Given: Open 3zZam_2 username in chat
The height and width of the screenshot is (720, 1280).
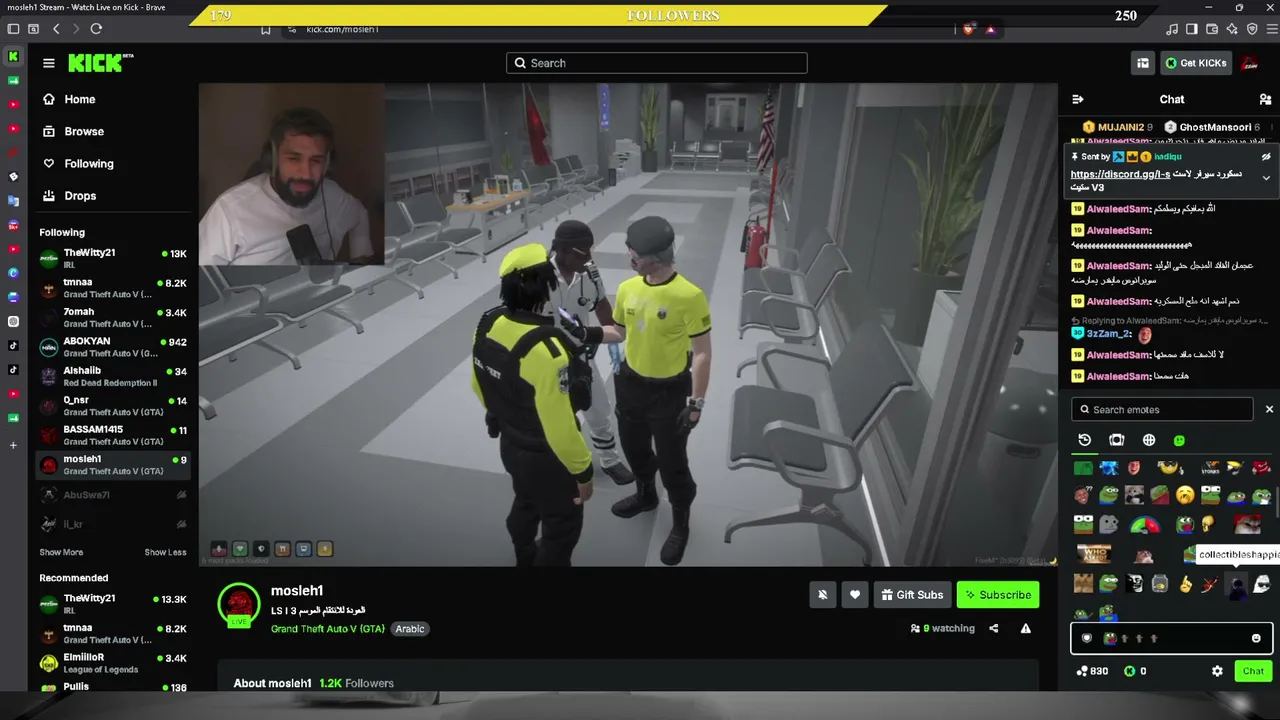Looking at the screenshot, I should coord(1109,333).
